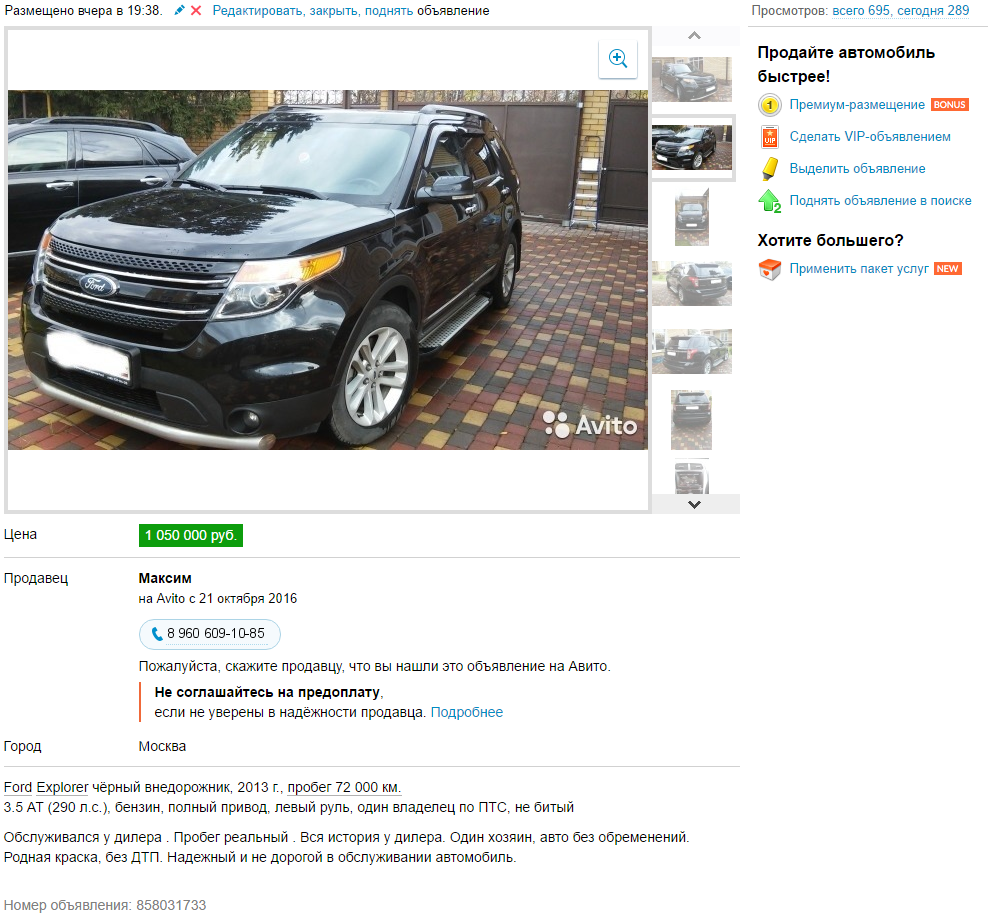990x920 pixels.
Task: Click the red X close listing icon
Action: click(196, 10)
